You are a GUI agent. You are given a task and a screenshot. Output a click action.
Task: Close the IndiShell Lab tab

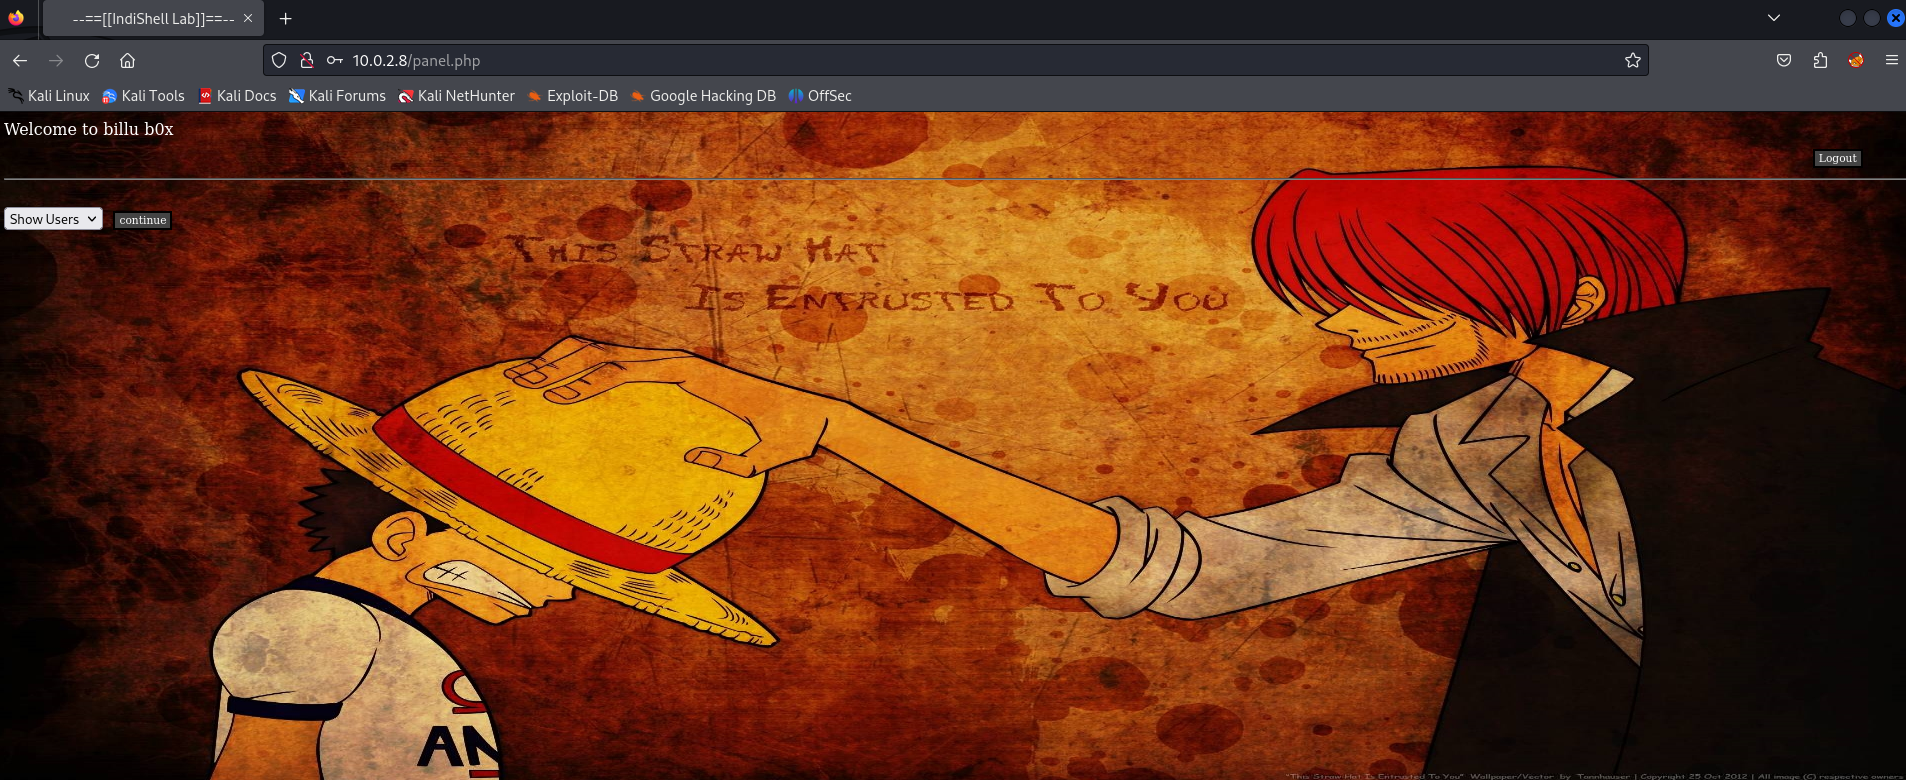click(248, 18)
